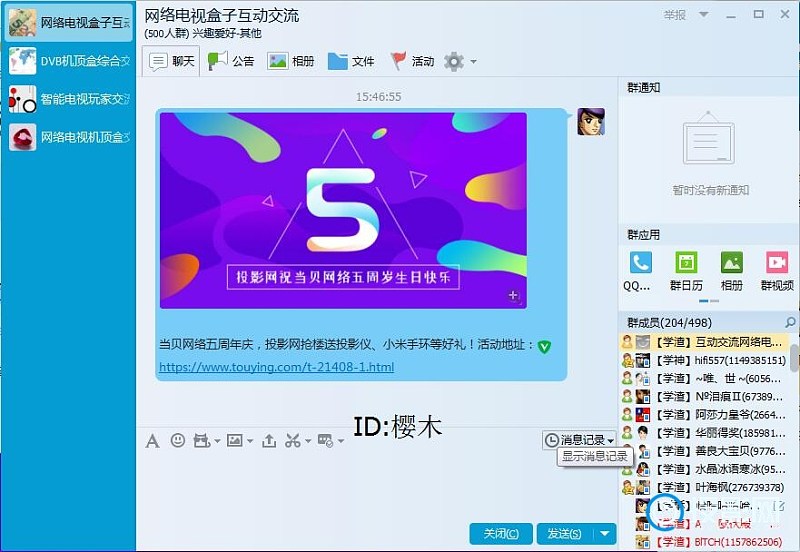800x552 pixels.
Task: Expand the send picture dropdown arrow
Action: click(250, 441)
